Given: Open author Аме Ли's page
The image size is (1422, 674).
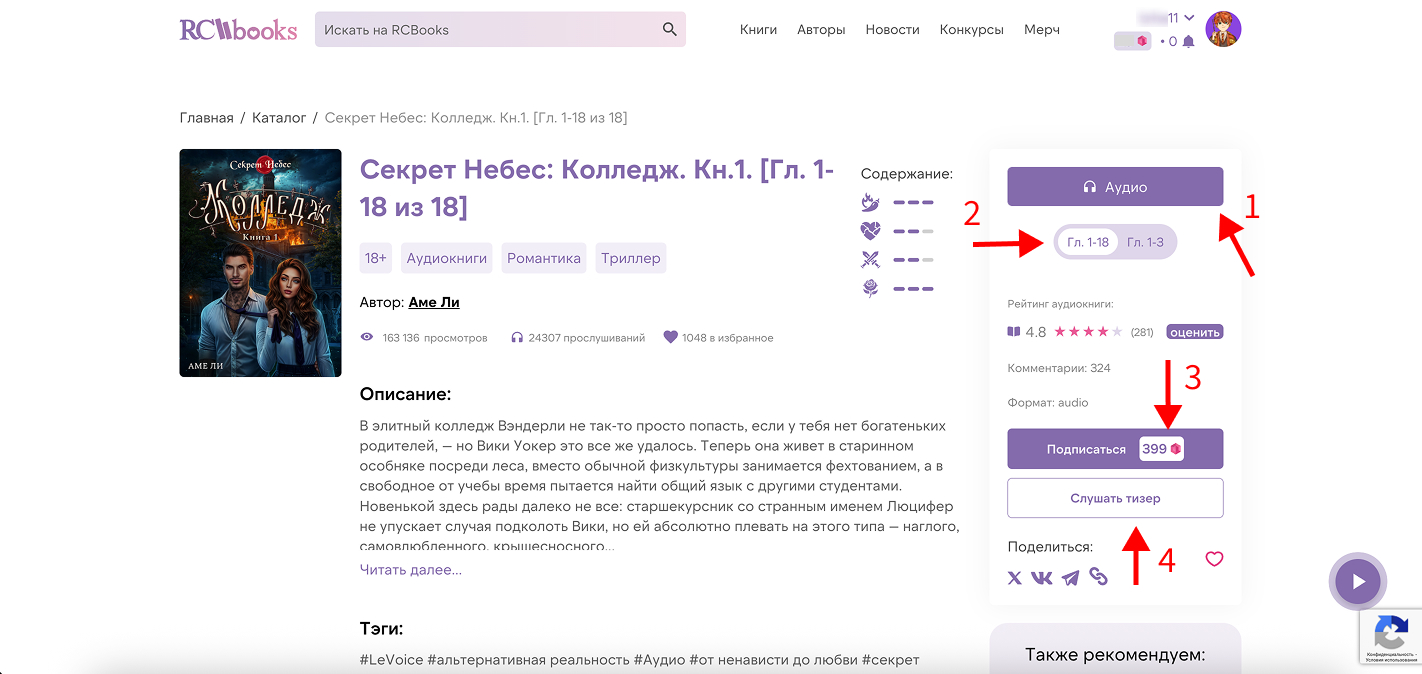Looking at the screenshot, I should [x=434, y=302].
